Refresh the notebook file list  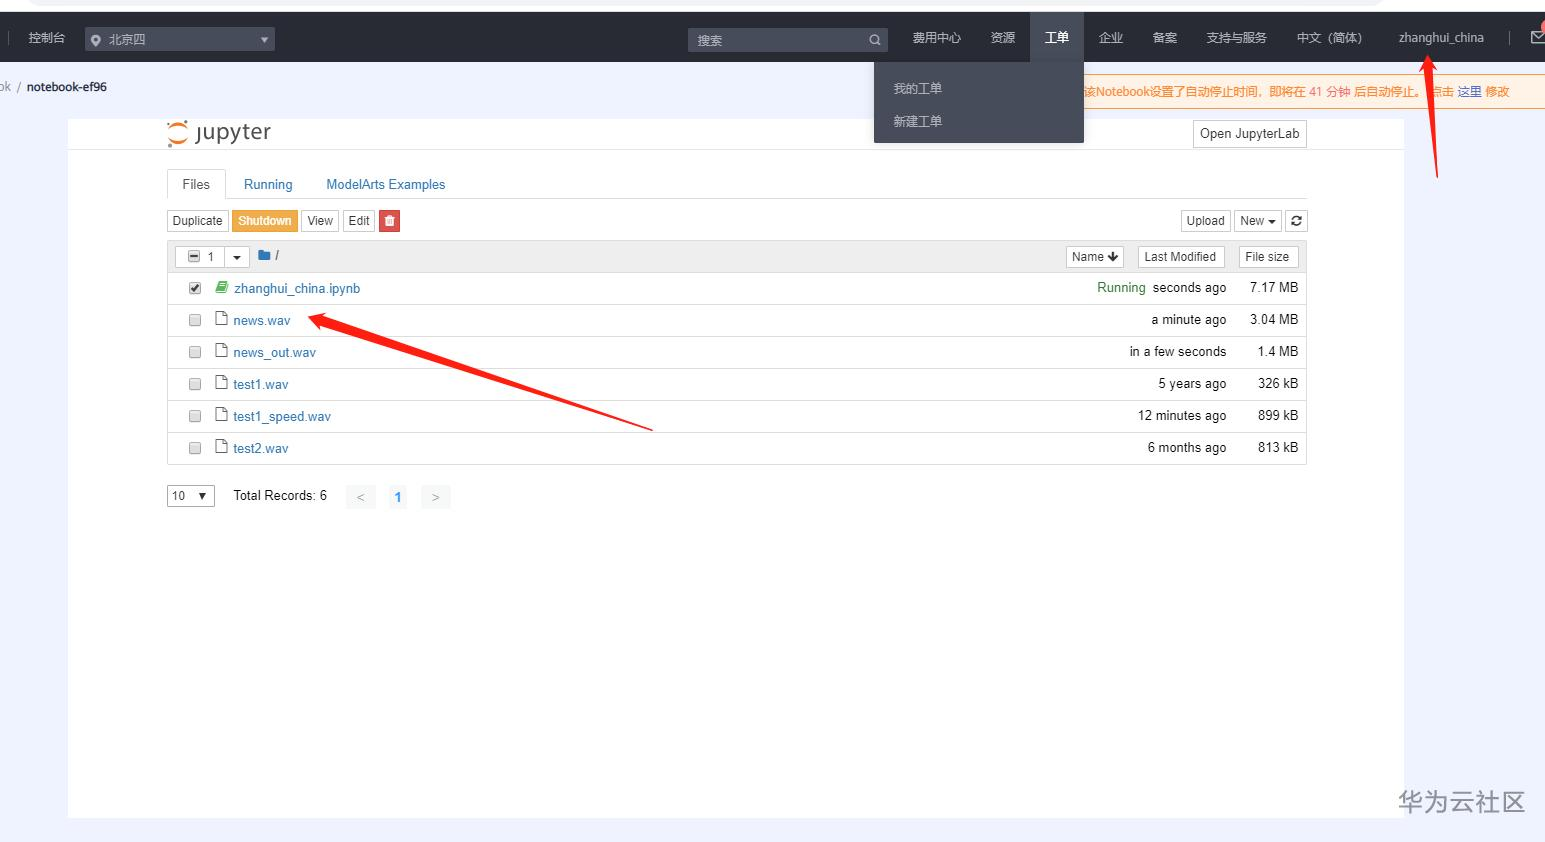pyautogui.click(x=1296, y=221)
